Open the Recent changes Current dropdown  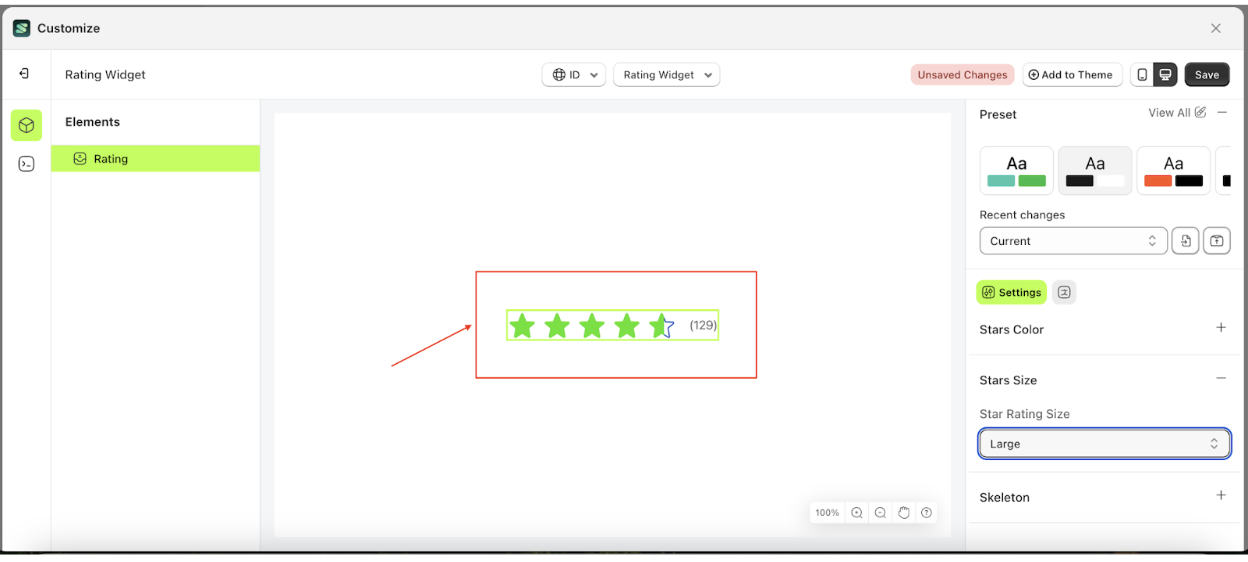1073,241
